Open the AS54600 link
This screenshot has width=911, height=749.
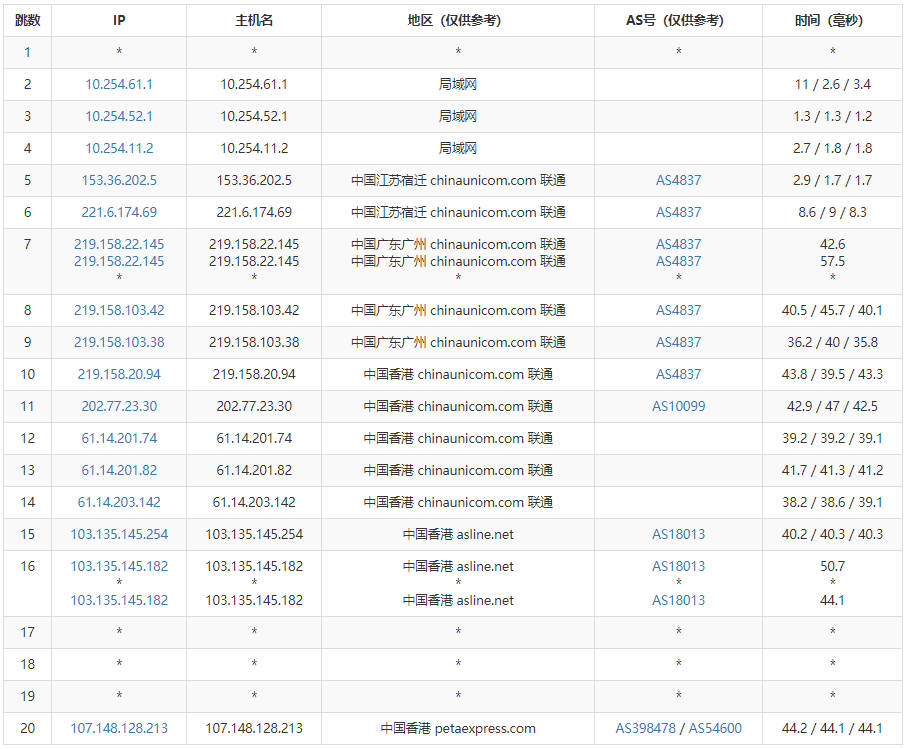pos(715,729)
